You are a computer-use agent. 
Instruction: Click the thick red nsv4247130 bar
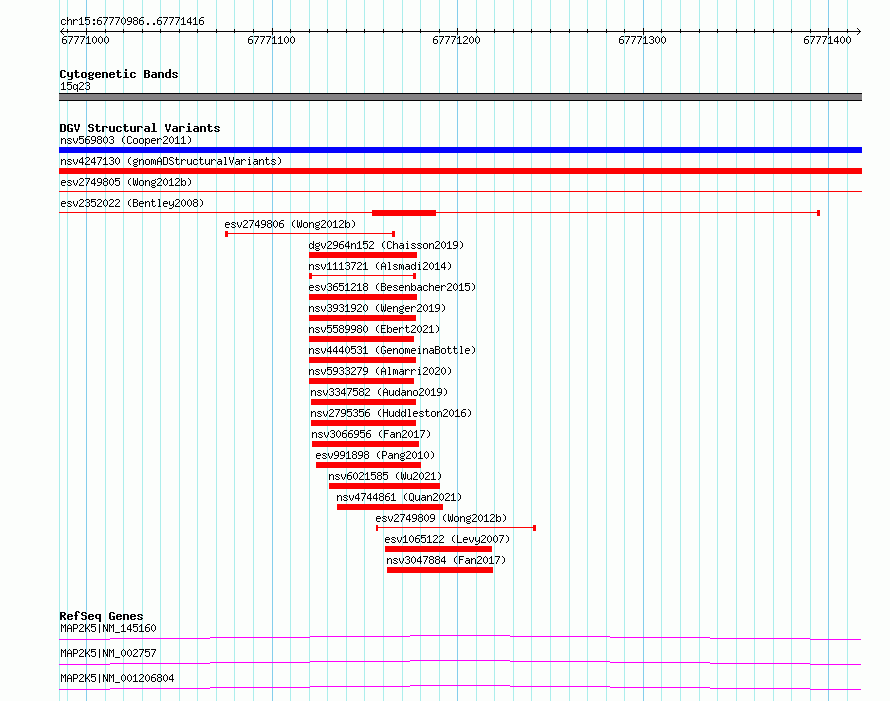(x=460, y=171)
